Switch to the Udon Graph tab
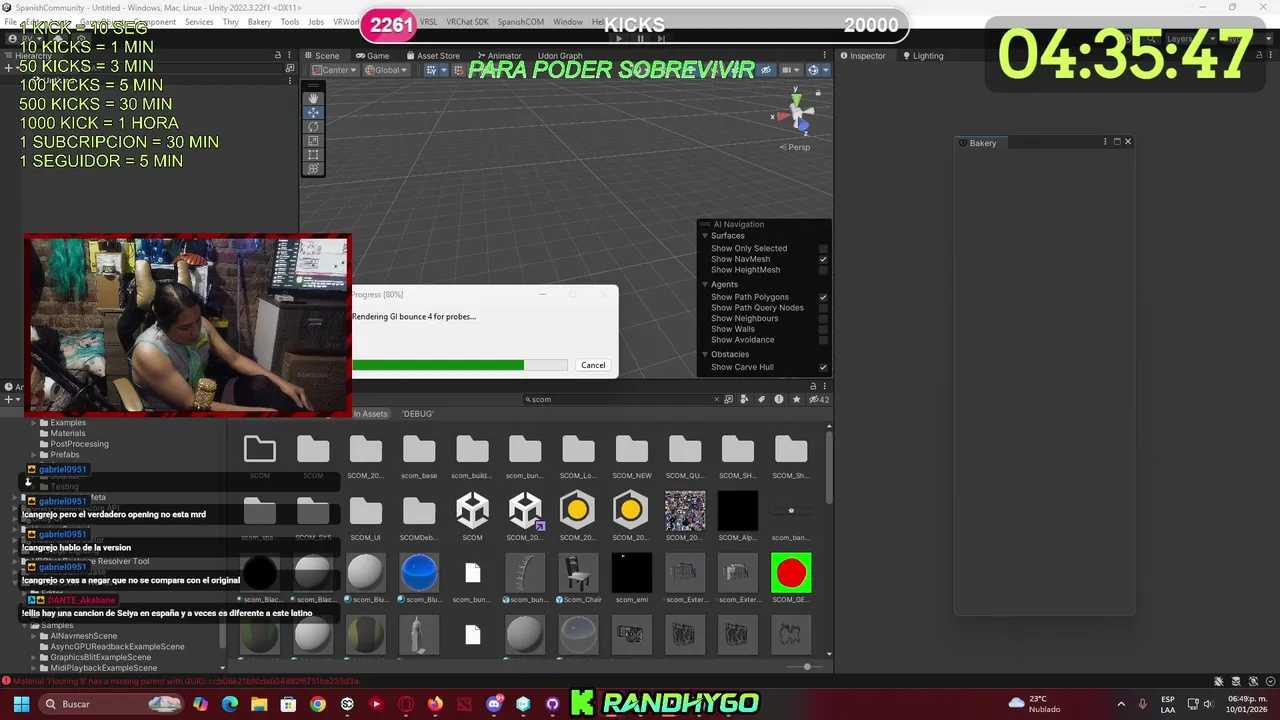Screen dimensions: 1280x720 point(560,56)
